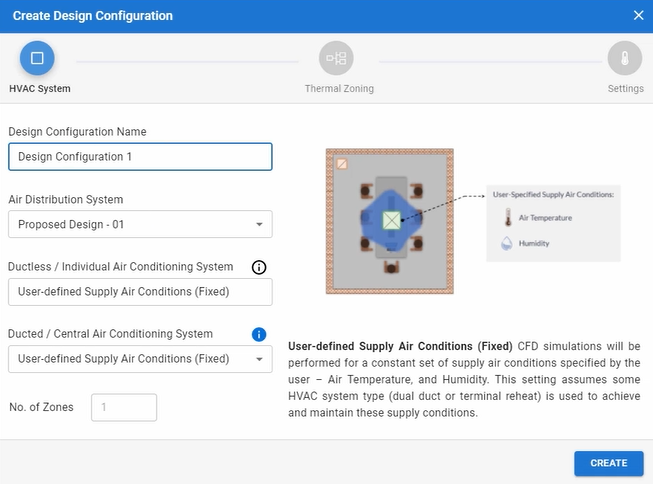Open the Air Distribution System dropdown
Viewport: 653px width, 484px height.
(x=140, y=225)
